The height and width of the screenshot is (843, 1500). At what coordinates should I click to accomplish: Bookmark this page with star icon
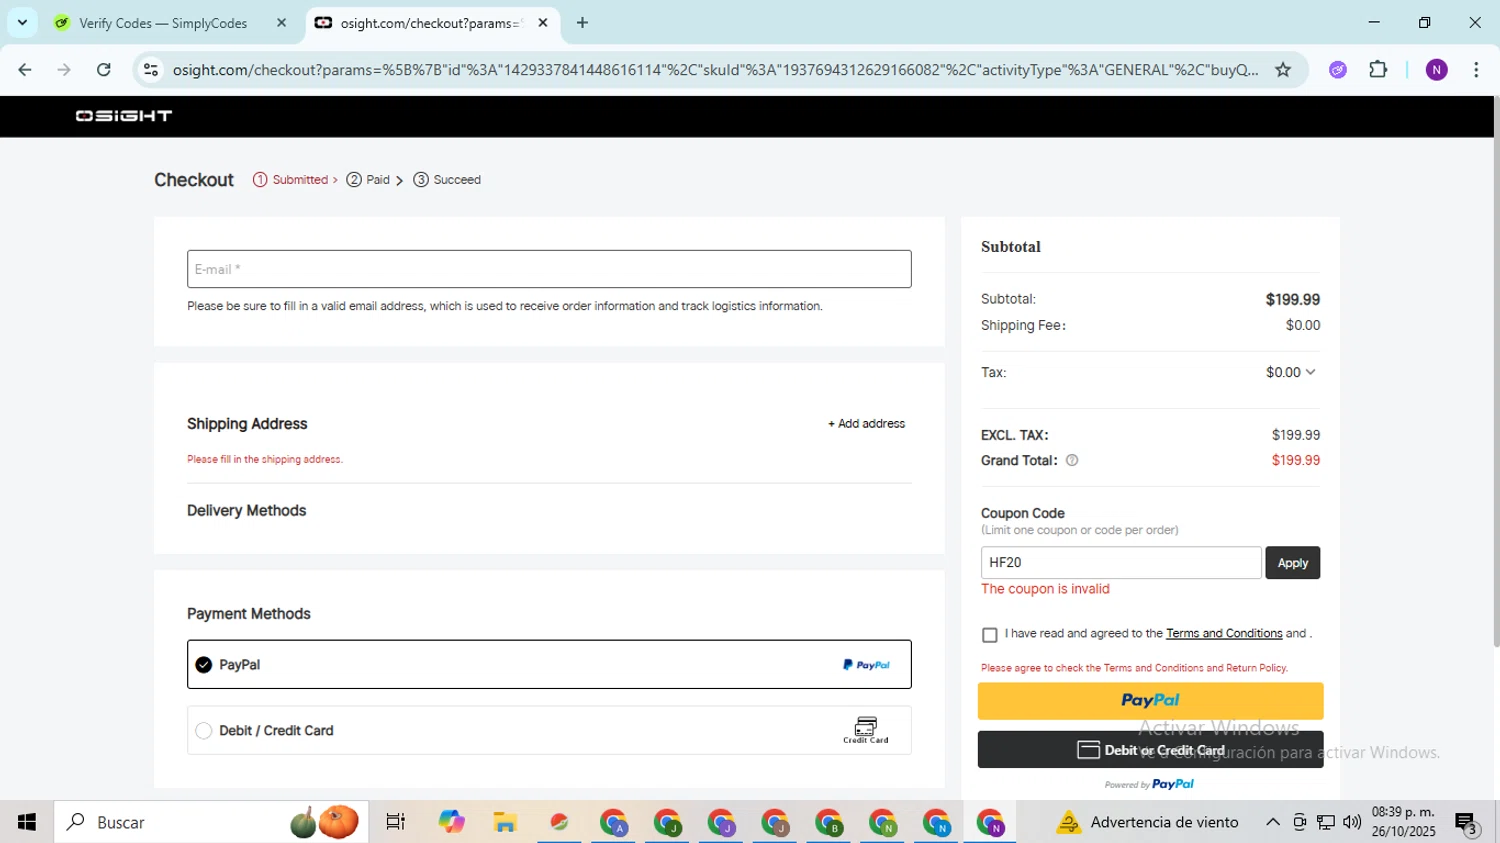[x=1283, y=70]
